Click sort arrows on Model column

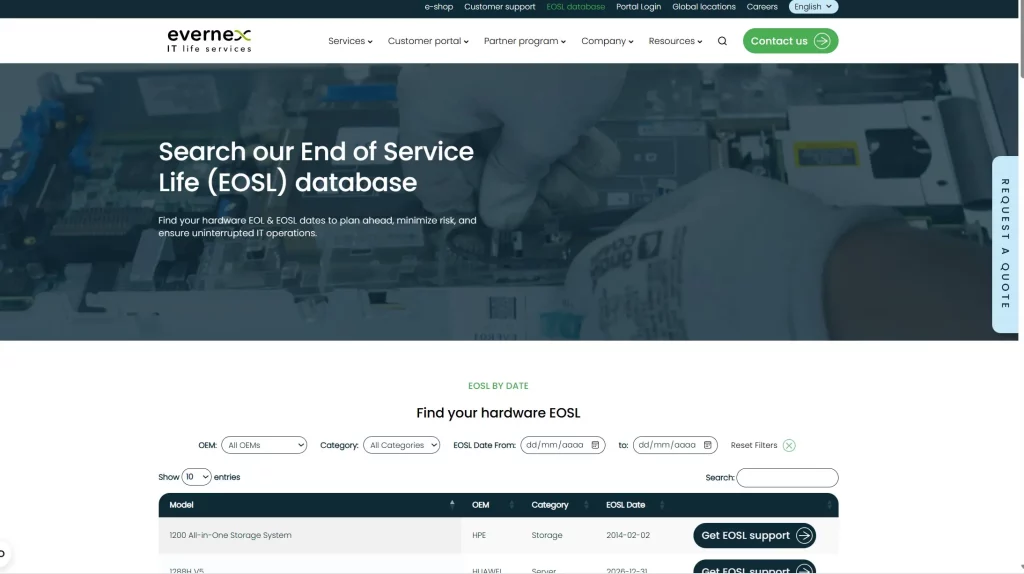coord(452,504)
